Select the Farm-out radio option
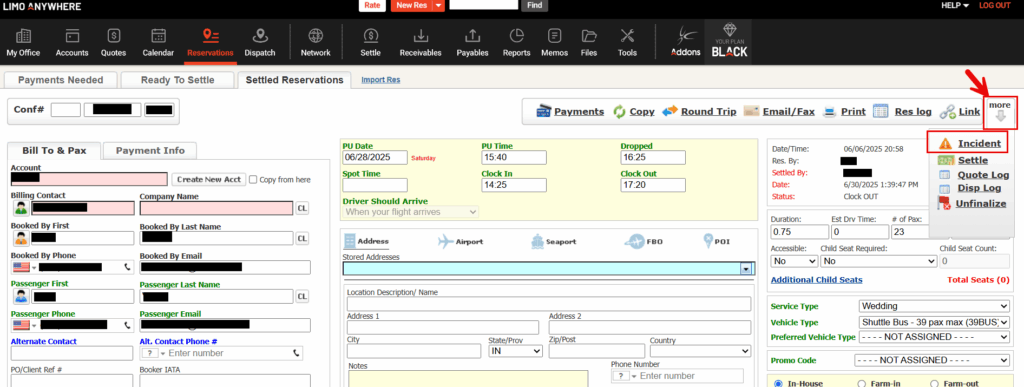Image resolution: width=1024 pixels, height=387 pixels. [934, 383]
